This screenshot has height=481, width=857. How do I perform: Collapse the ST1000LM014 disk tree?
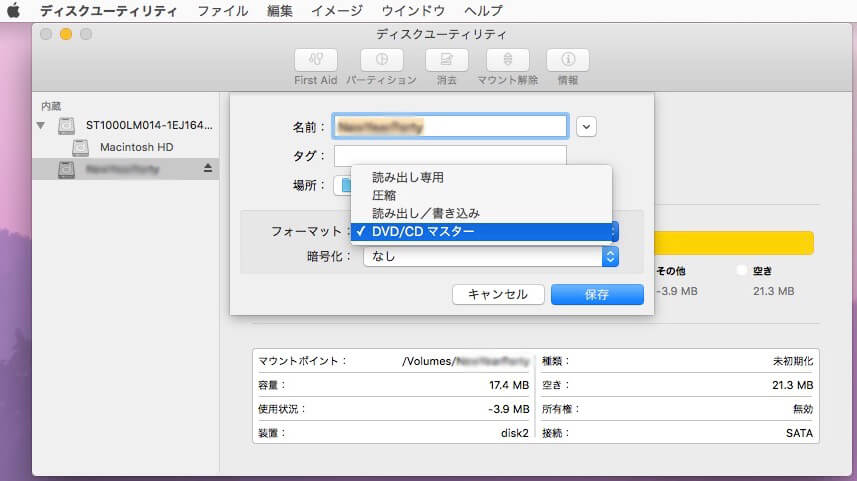[41, 126]
